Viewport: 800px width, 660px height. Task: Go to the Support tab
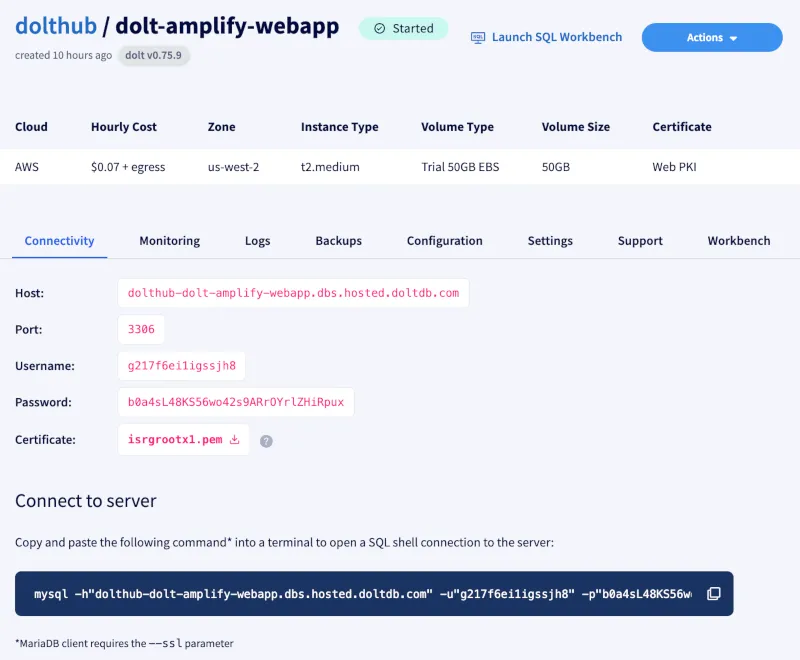point(639,240)
